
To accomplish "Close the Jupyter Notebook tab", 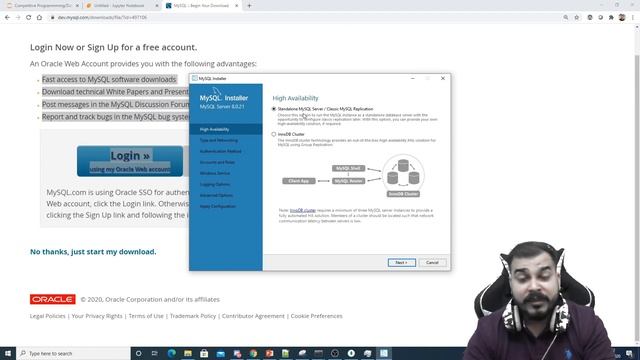I will click(x=157, y=6).
